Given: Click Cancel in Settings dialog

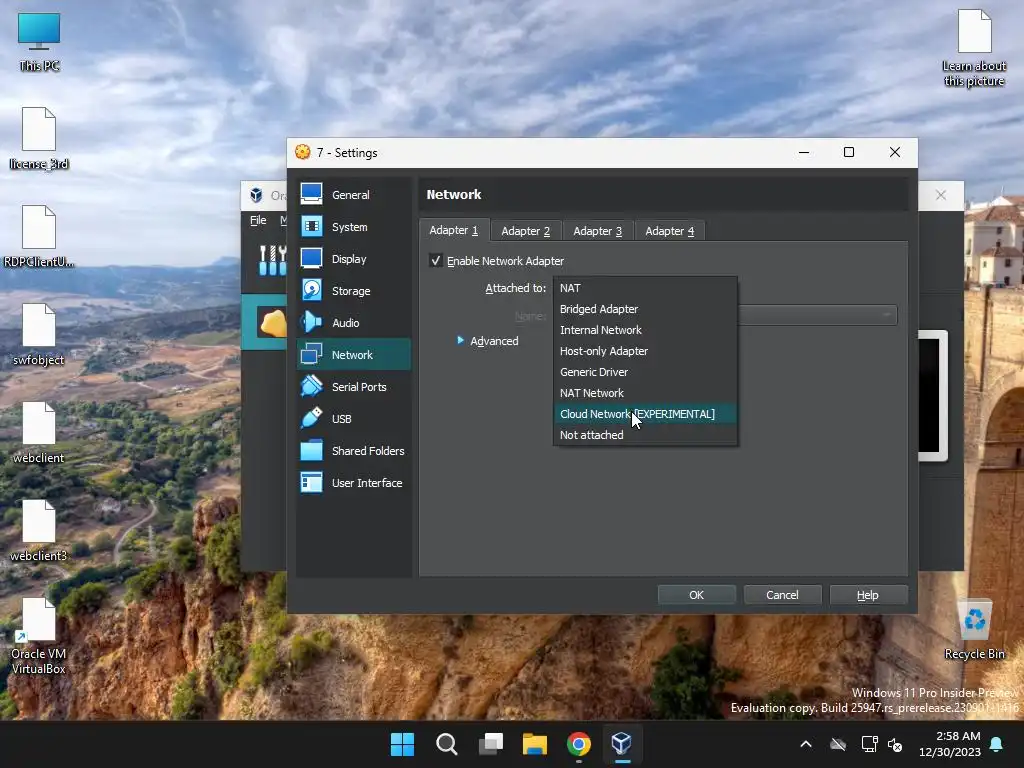Looking at the screenshot, I should [782, 595].
